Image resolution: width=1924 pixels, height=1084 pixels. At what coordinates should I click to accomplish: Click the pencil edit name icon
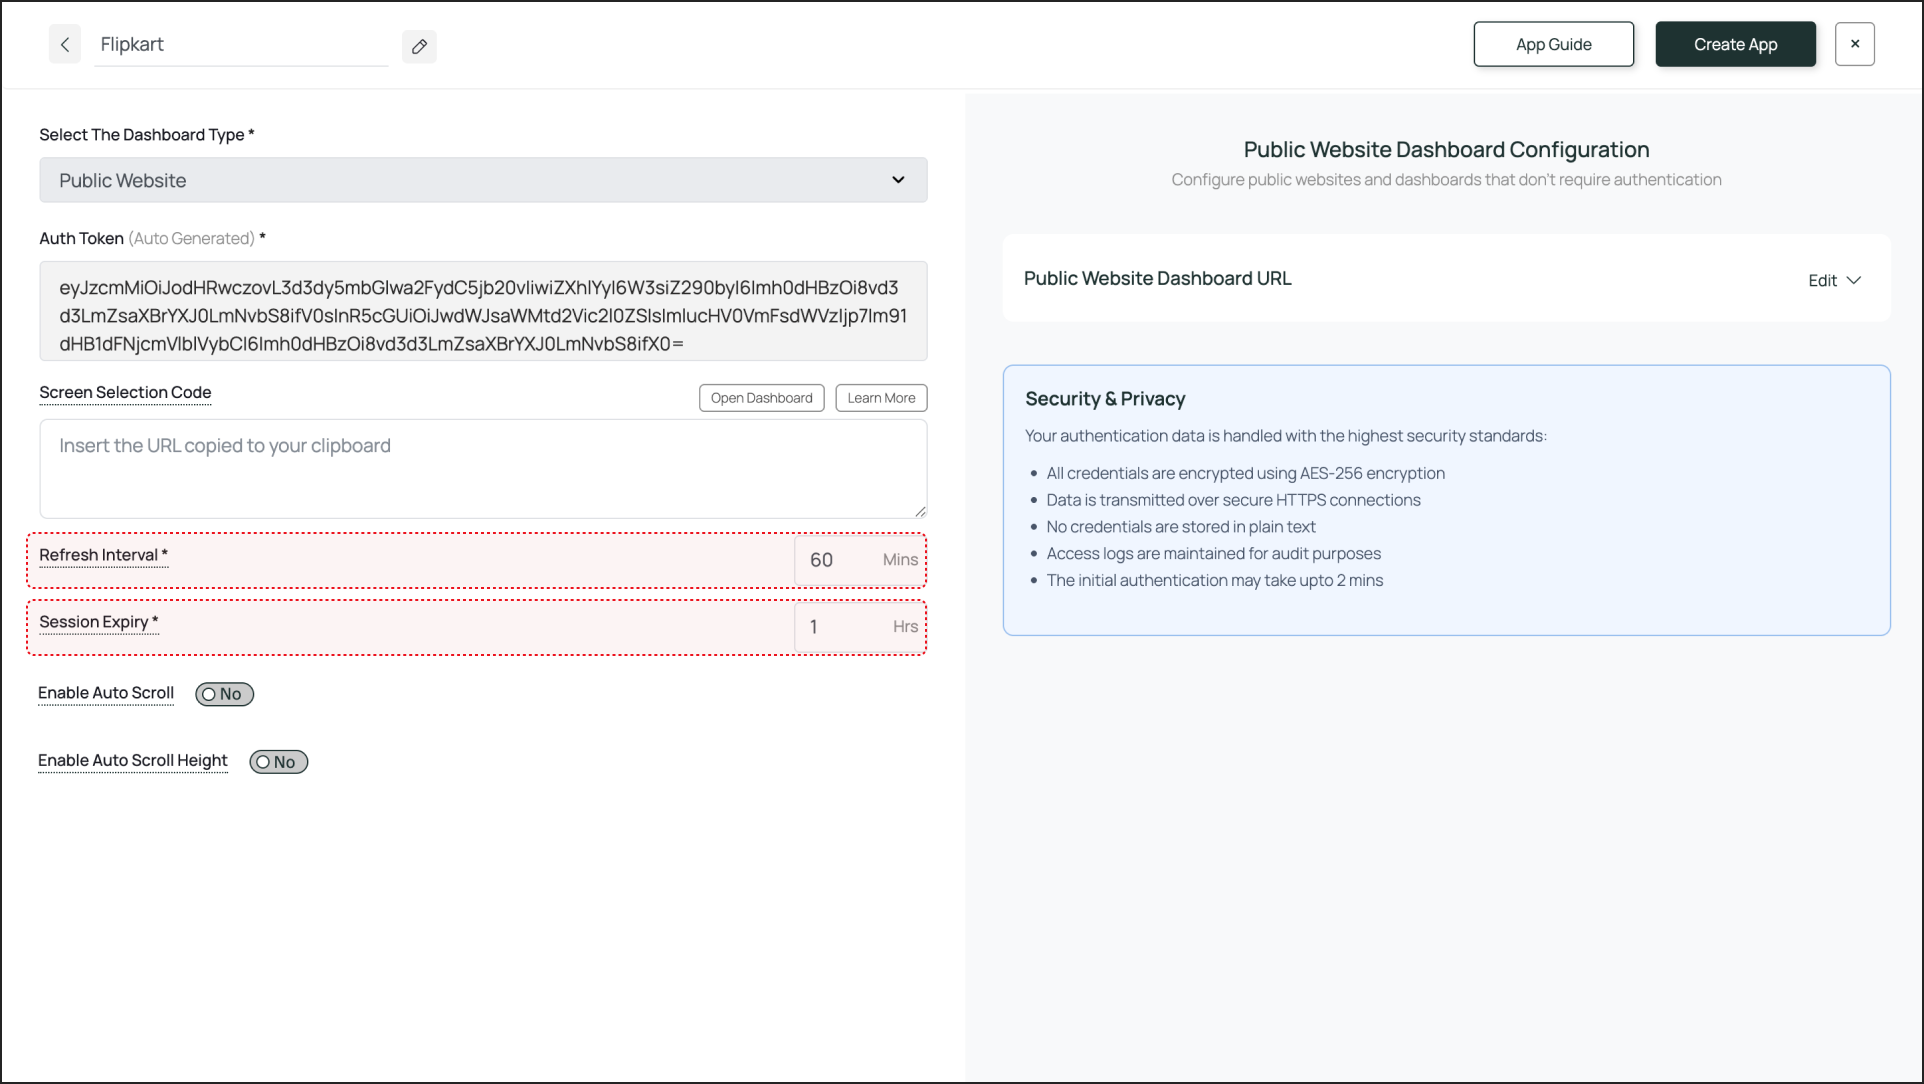419,46
